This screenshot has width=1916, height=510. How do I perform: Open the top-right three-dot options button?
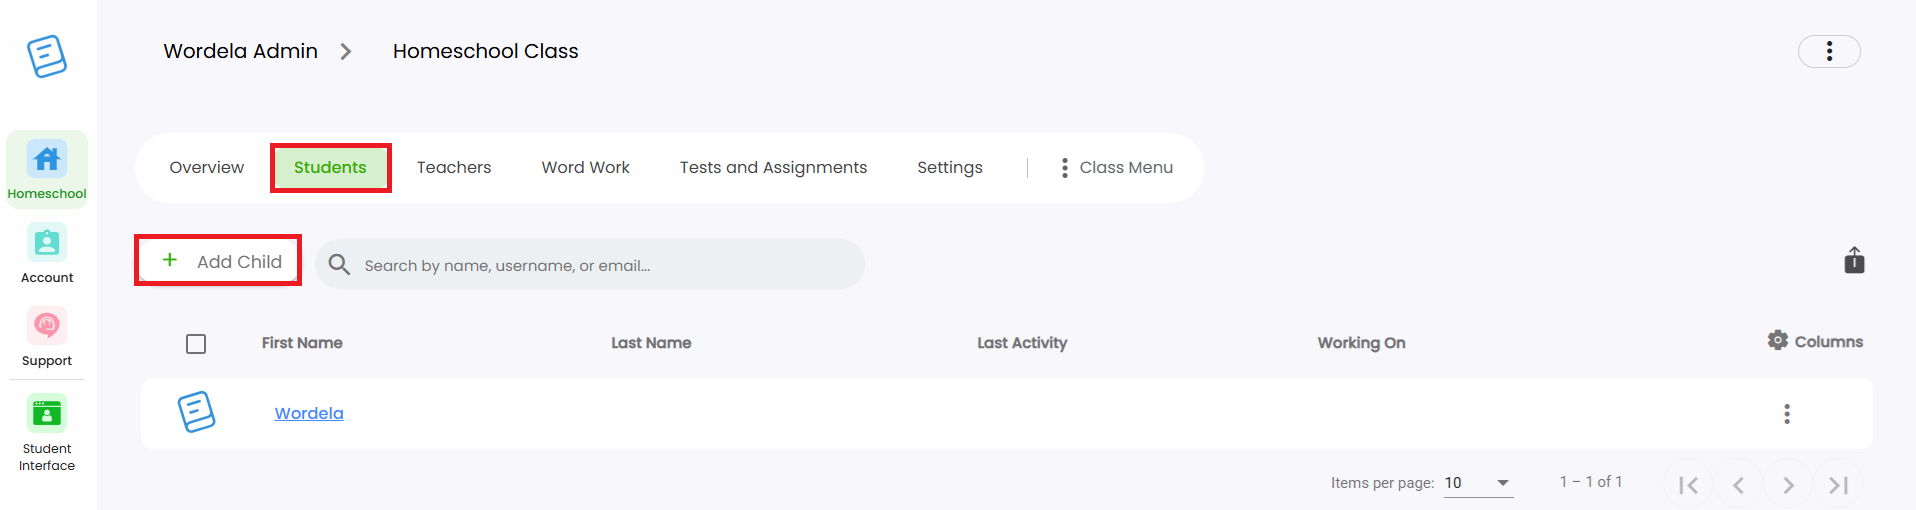click(1829, 51)
